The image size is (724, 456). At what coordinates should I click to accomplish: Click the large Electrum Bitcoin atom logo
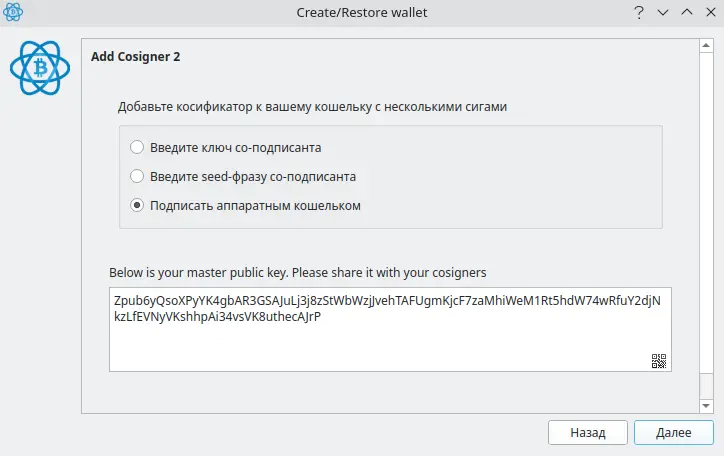point(40,68)
